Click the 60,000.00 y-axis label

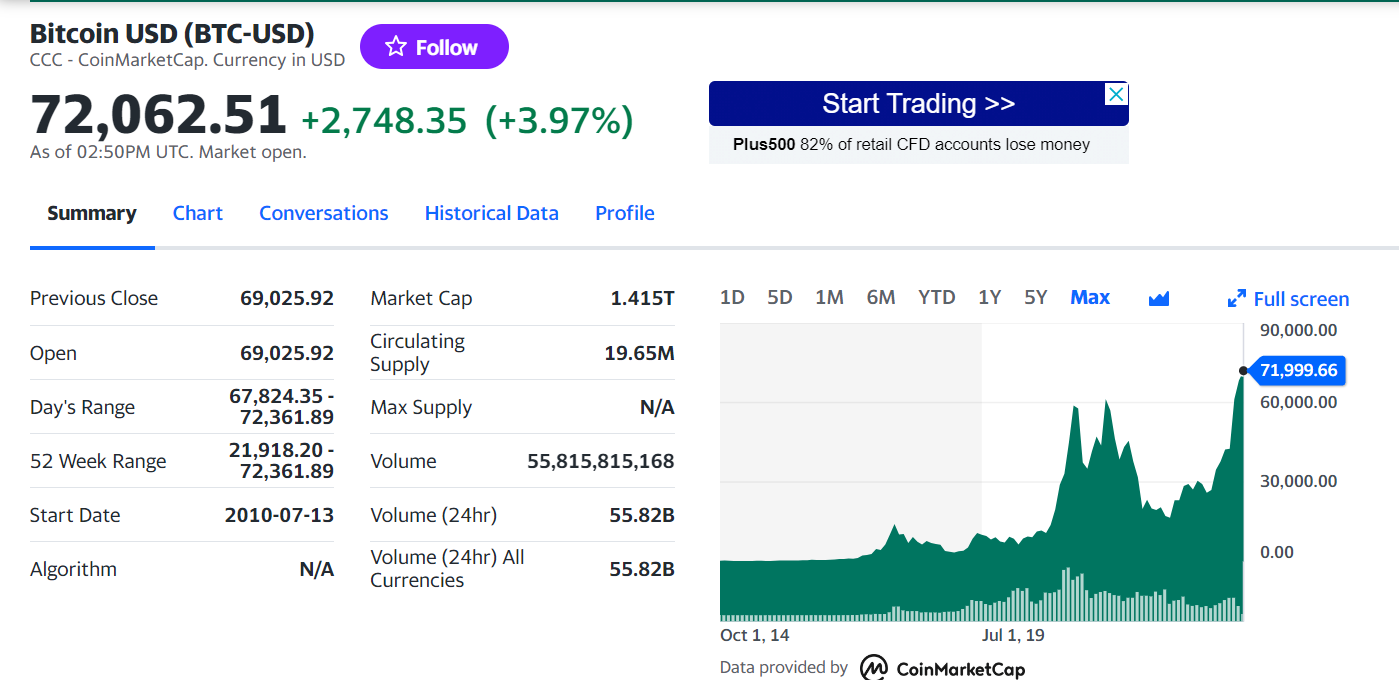point(1298,402)
